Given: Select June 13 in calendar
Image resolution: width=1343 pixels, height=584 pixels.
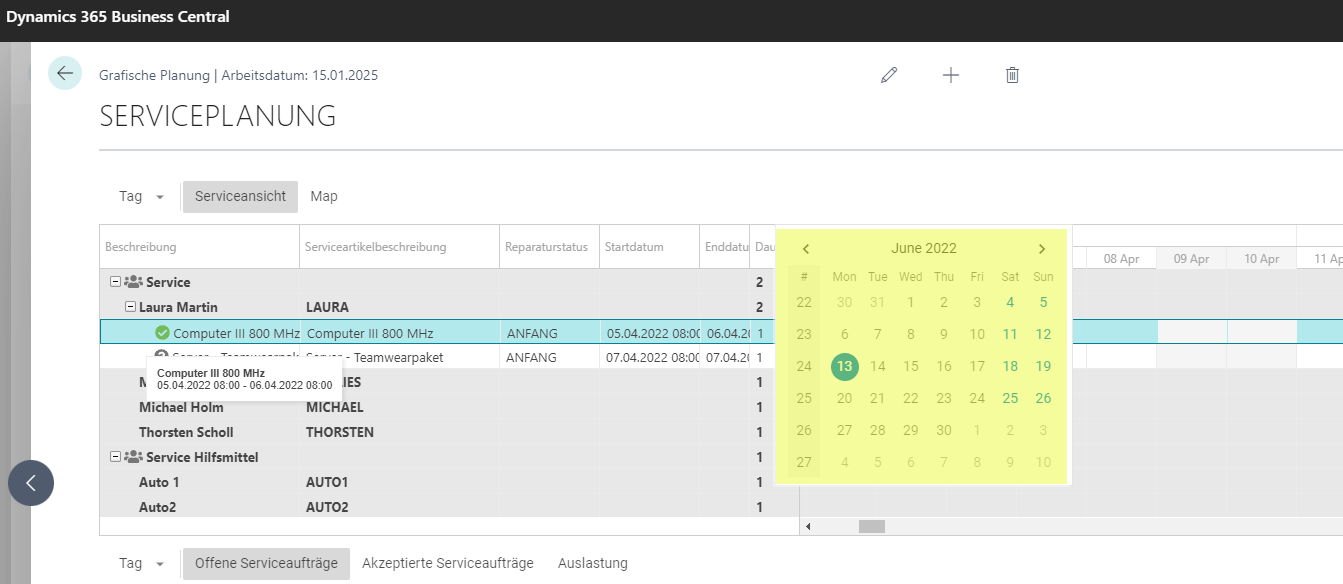Looking at the screenshot, I should 845,366.
